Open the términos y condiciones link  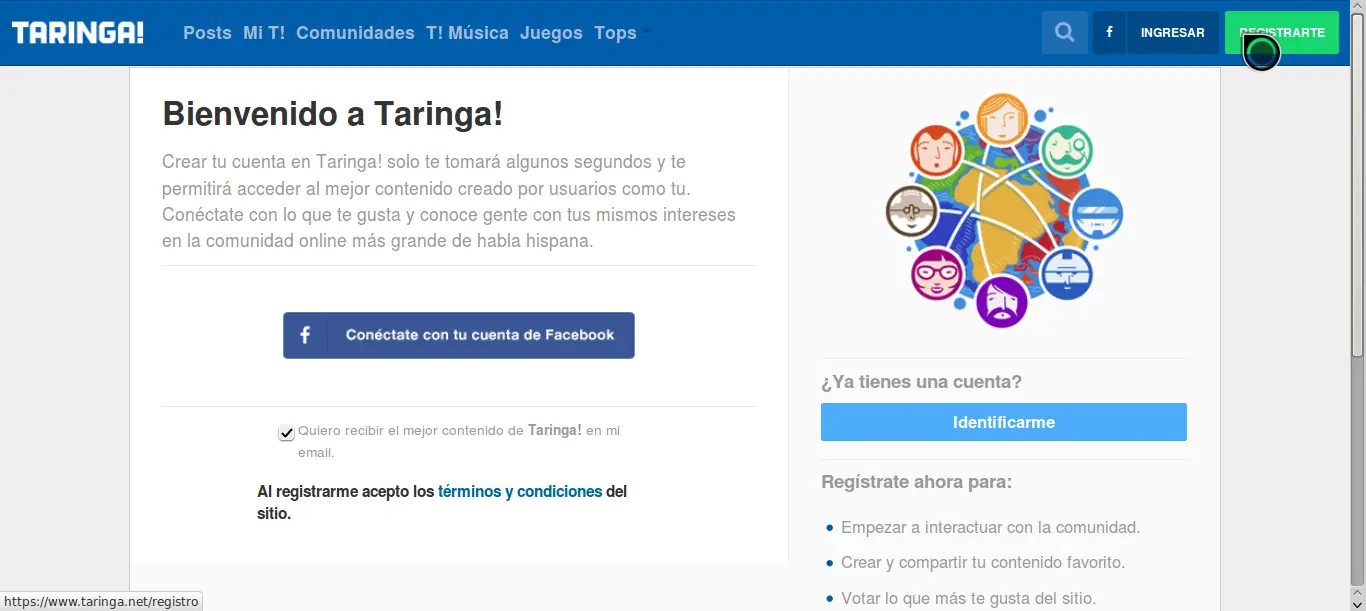(x=520, y=492)
